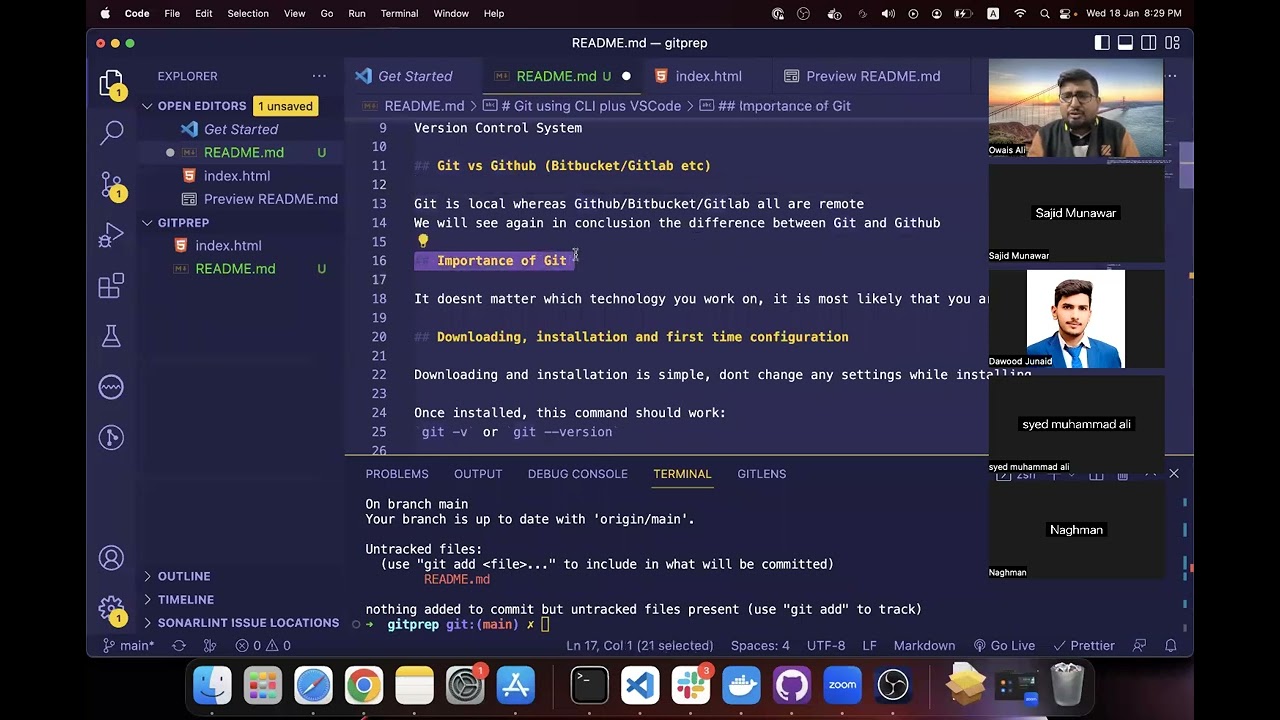Open the Explorer view in the activity bar
This screenshot has width=1280, height=720.
click(111, 82)
